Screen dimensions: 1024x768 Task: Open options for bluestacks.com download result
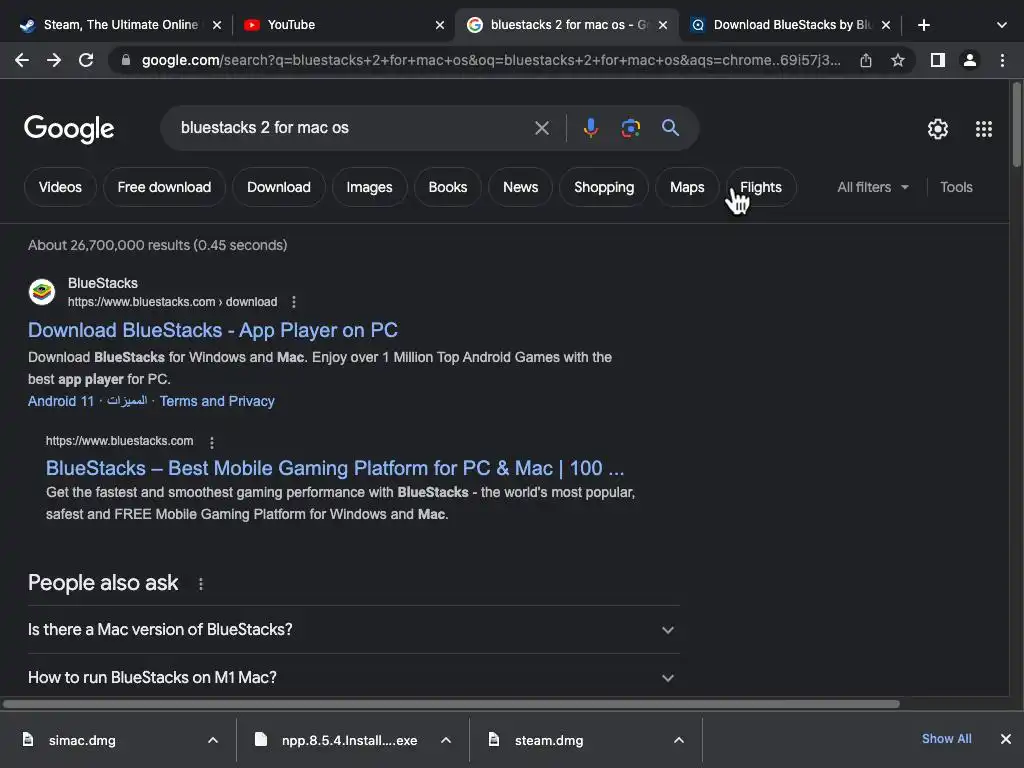pyautogui.click(x=293, y=302)
